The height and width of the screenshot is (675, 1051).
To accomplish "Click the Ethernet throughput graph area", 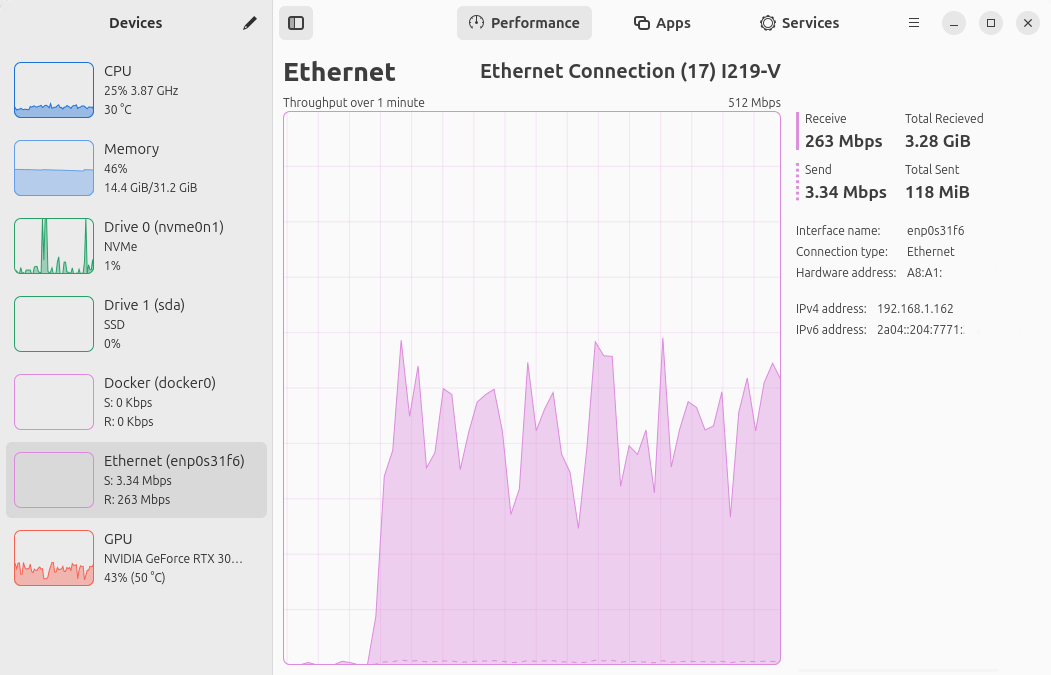I will [532, 388].
